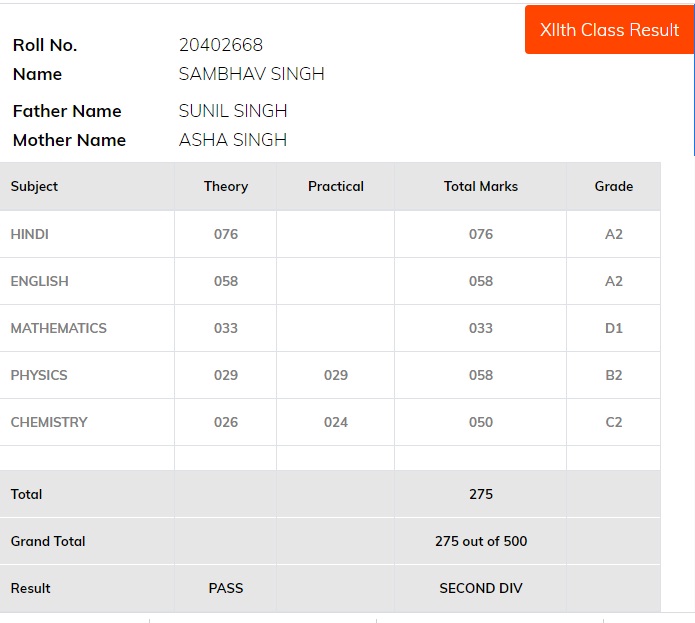The height and width of the screenshot is (623, 695).
Task: Click ENGLISH grade A2
Action: (x=614, y=281)
